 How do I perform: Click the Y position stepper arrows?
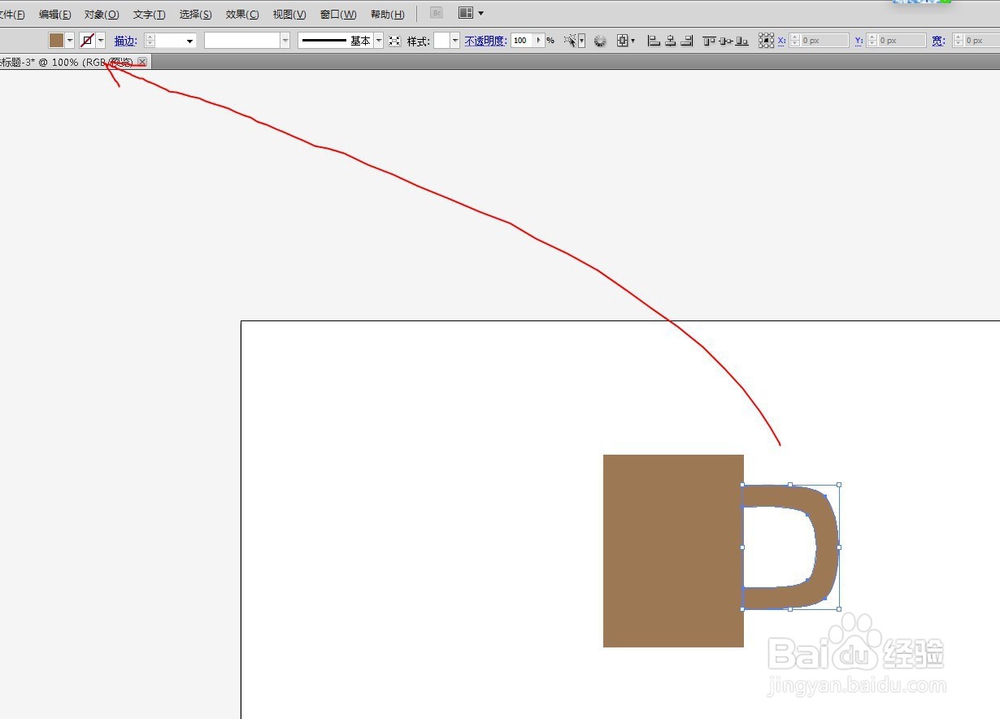click(x=872, y=40)
